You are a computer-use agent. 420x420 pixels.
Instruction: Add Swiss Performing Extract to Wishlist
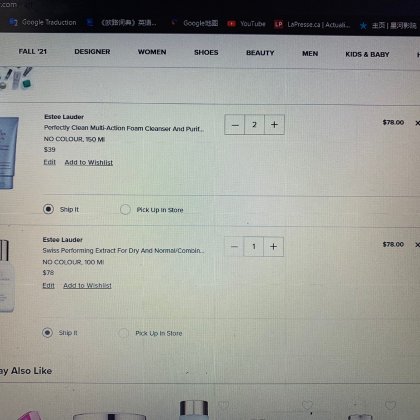click(87, 286)
